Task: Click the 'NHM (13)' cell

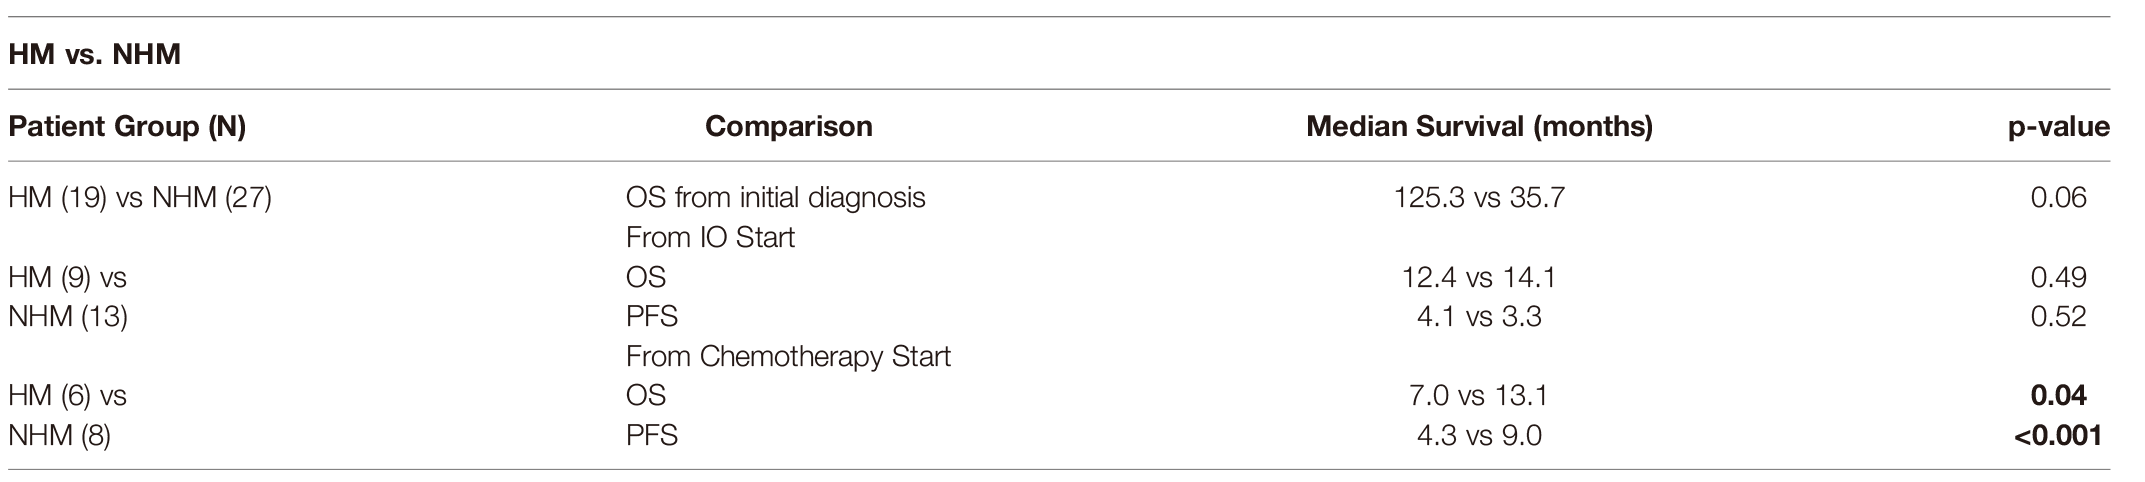Action: click(x=67, y=317)
